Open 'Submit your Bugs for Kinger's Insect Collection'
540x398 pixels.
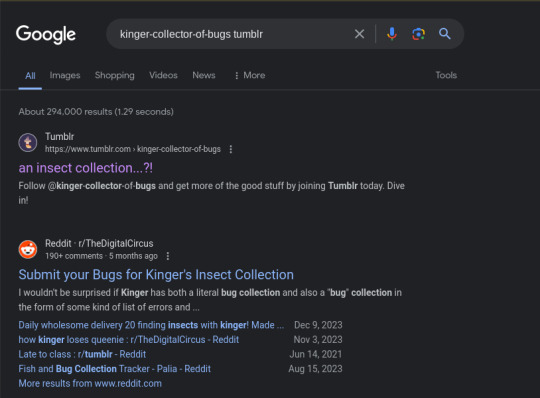[x=156, y=274]
